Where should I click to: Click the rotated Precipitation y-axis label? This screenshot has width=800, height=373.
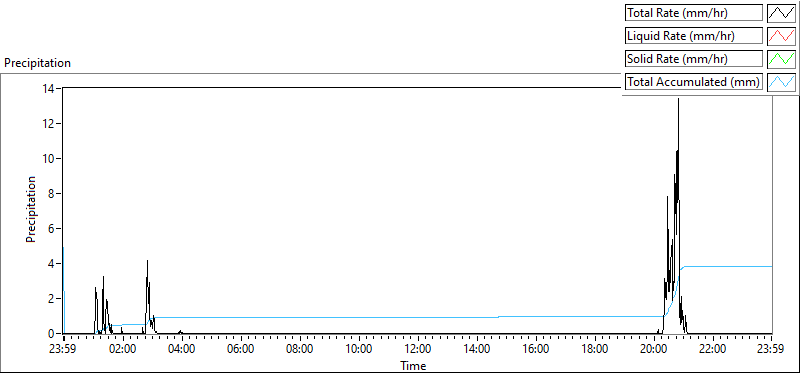pyautogui.click(x=31, y=210)
